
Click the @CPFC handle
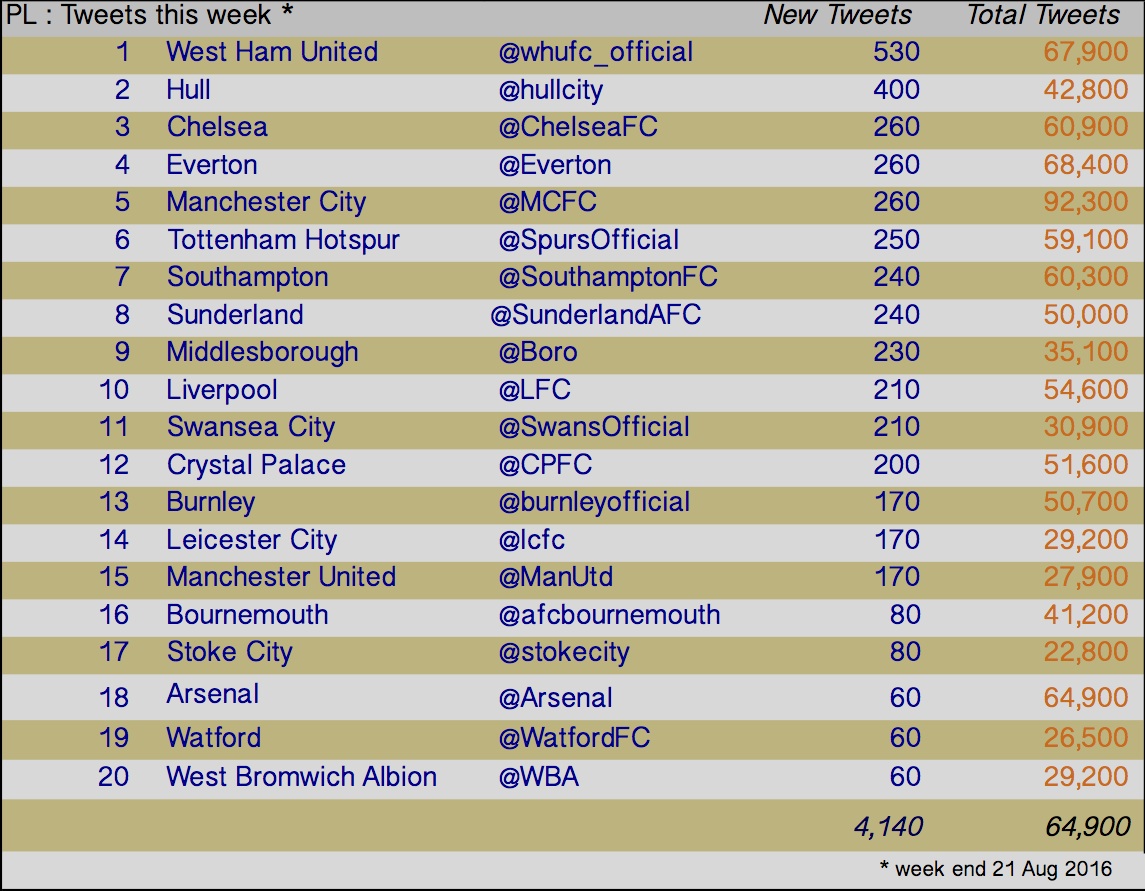point(545,465)
